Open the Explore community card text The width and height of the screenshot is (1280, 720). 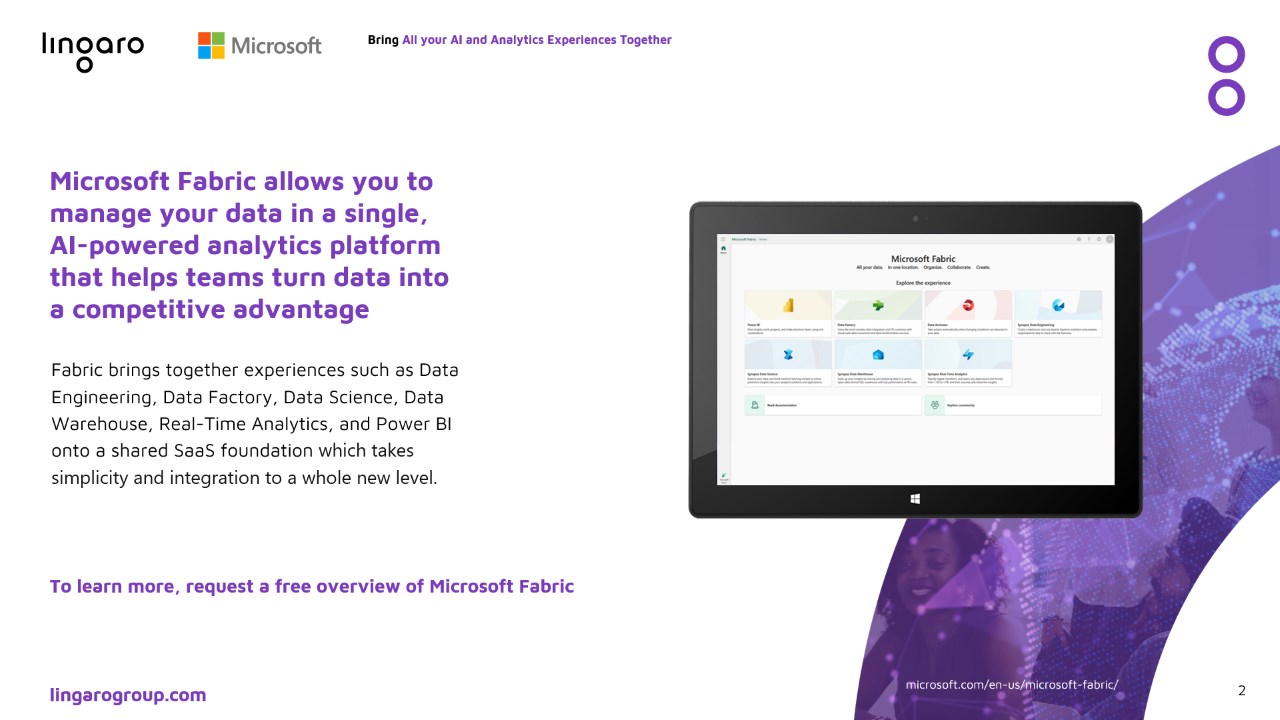tap(961, 405)
